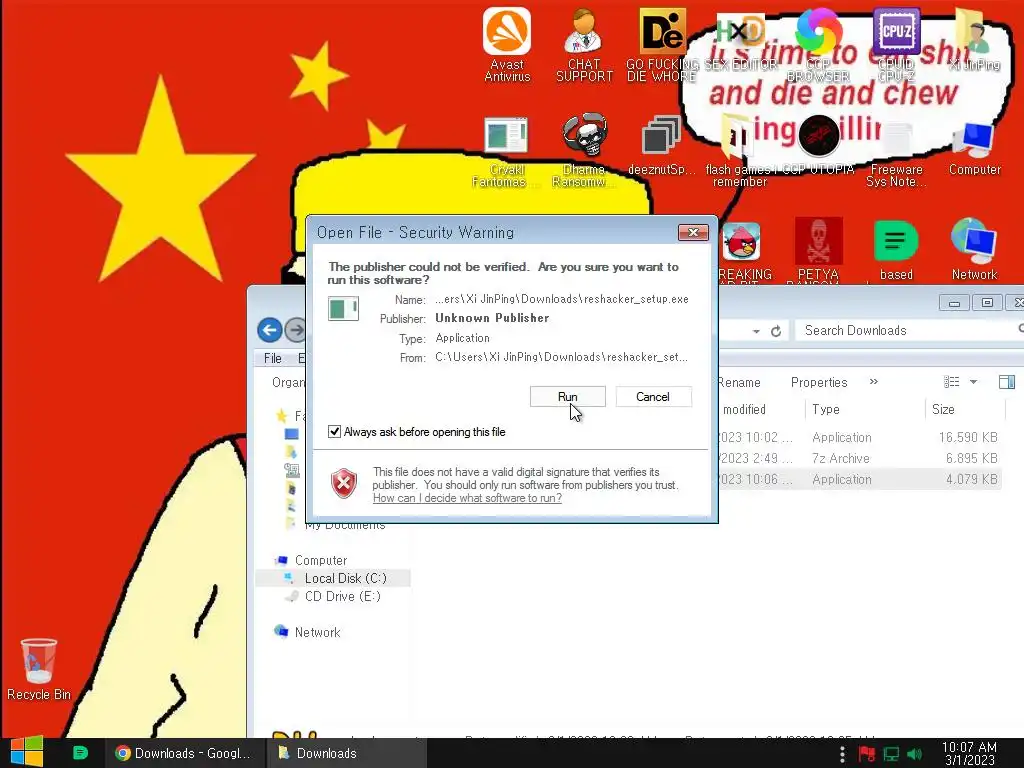The image size is (1024, 768).
Task: Sort by the Type column header
Action: (x=865, y=409)
